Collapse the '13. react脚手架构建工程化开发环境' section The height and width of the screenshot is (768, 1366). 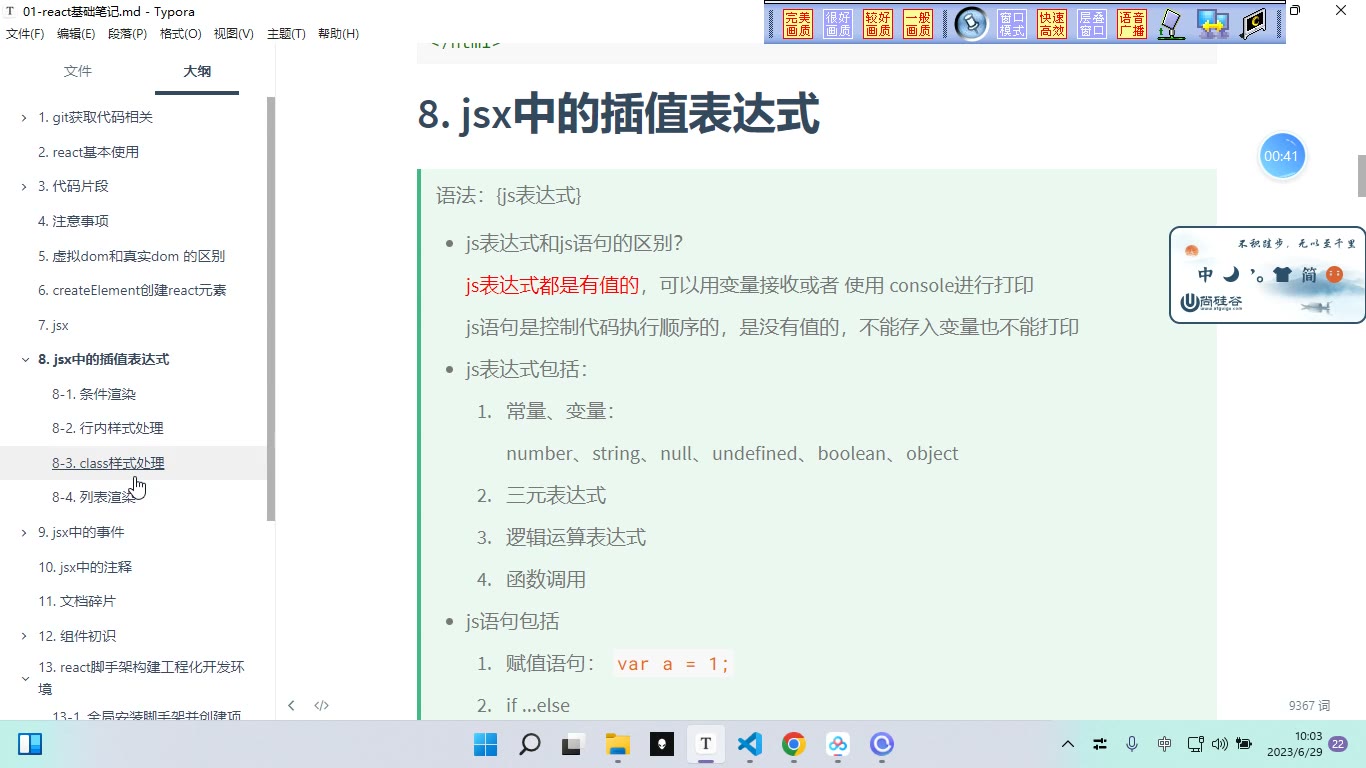(x=24, y=678)
